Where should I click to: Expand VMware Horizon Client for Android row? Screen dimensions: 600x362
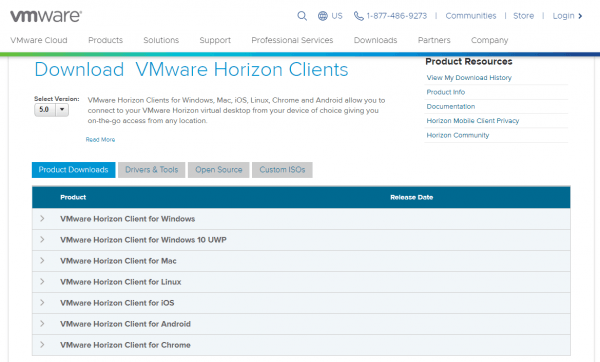click(x=42, y=324)
